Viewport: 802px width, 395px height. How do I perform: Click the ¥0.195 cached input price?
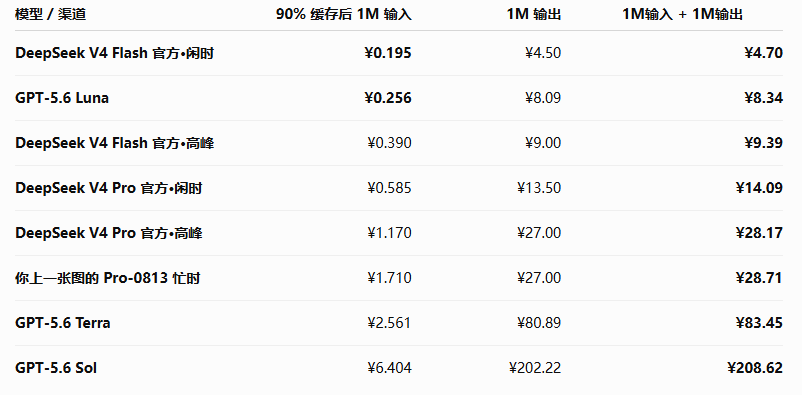388,53
